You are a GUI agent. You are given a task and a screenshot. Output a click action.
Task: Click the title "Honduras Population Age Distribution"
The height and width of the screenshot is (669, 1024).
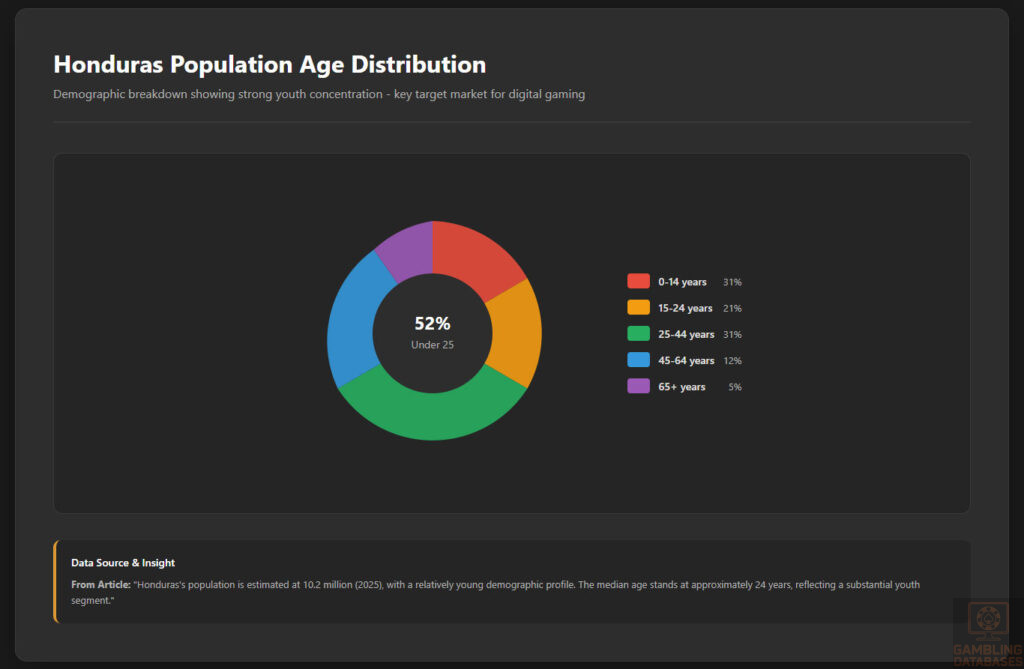(269, 64)
